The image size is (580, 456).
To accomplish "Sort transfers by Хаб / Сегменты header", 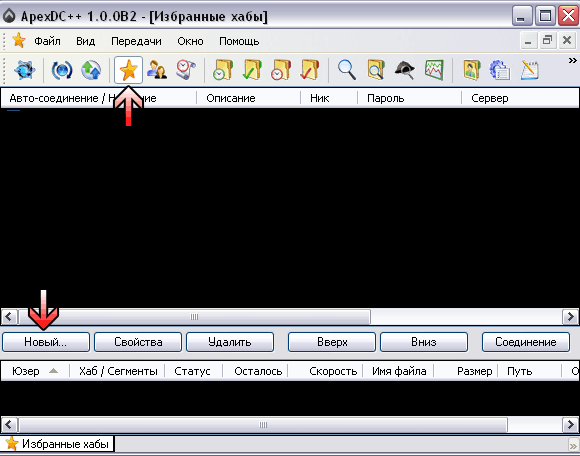I will [117, 371].
